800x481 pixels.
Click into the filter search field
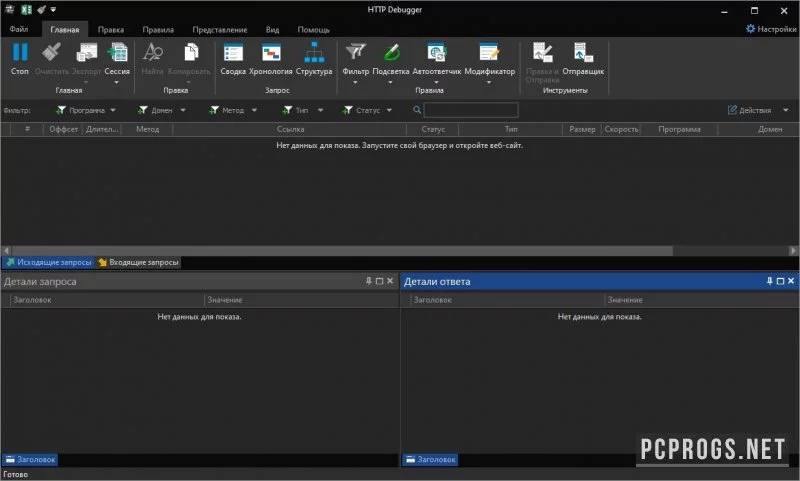pyautogui.click(x=471, y=110)
